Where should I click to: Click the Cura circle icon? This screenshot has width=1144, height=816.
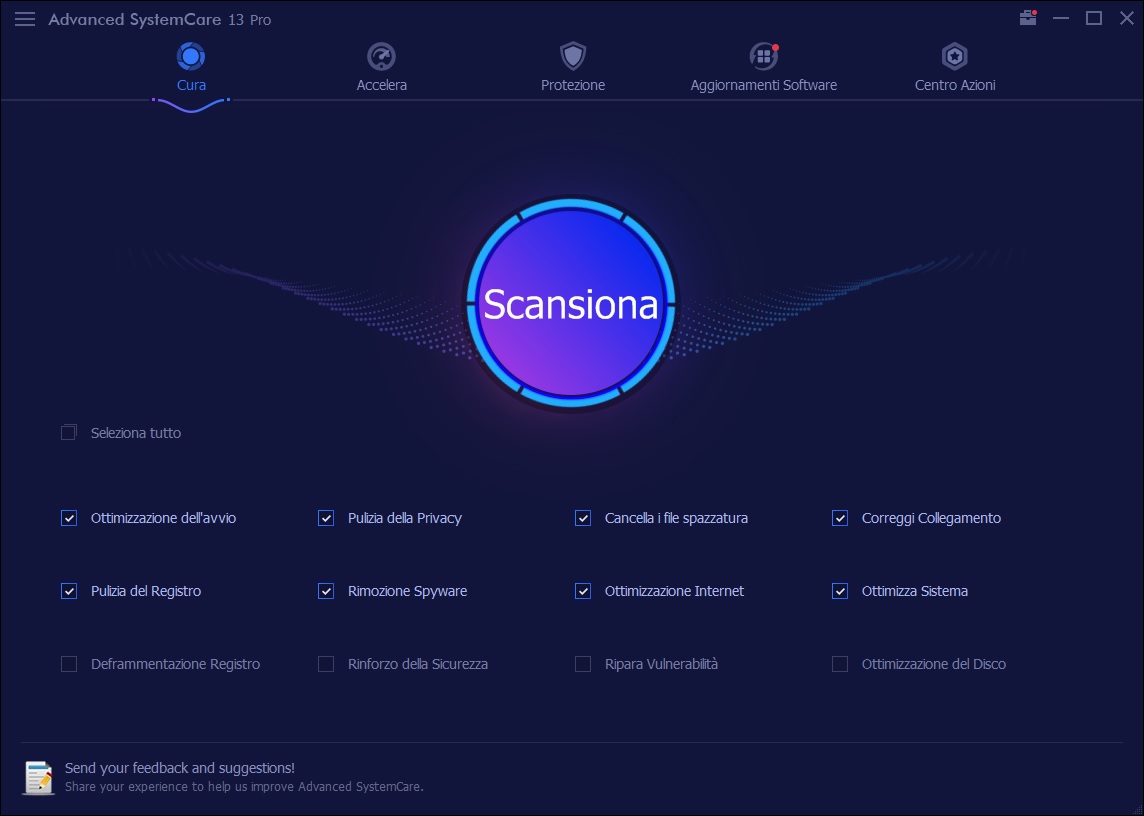click(x=191, y=55)
